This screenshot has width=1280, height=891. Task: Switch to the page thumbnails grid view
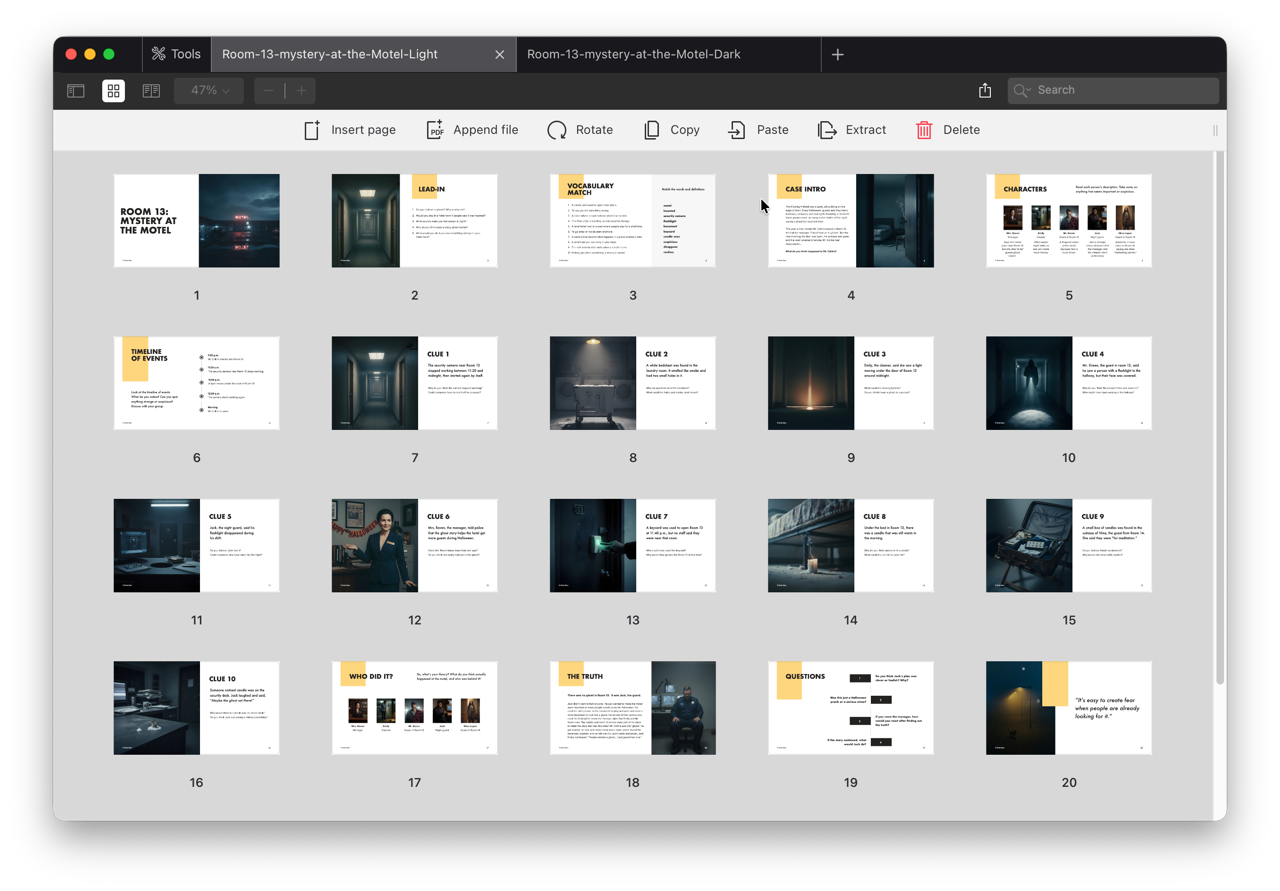[113, 90]
